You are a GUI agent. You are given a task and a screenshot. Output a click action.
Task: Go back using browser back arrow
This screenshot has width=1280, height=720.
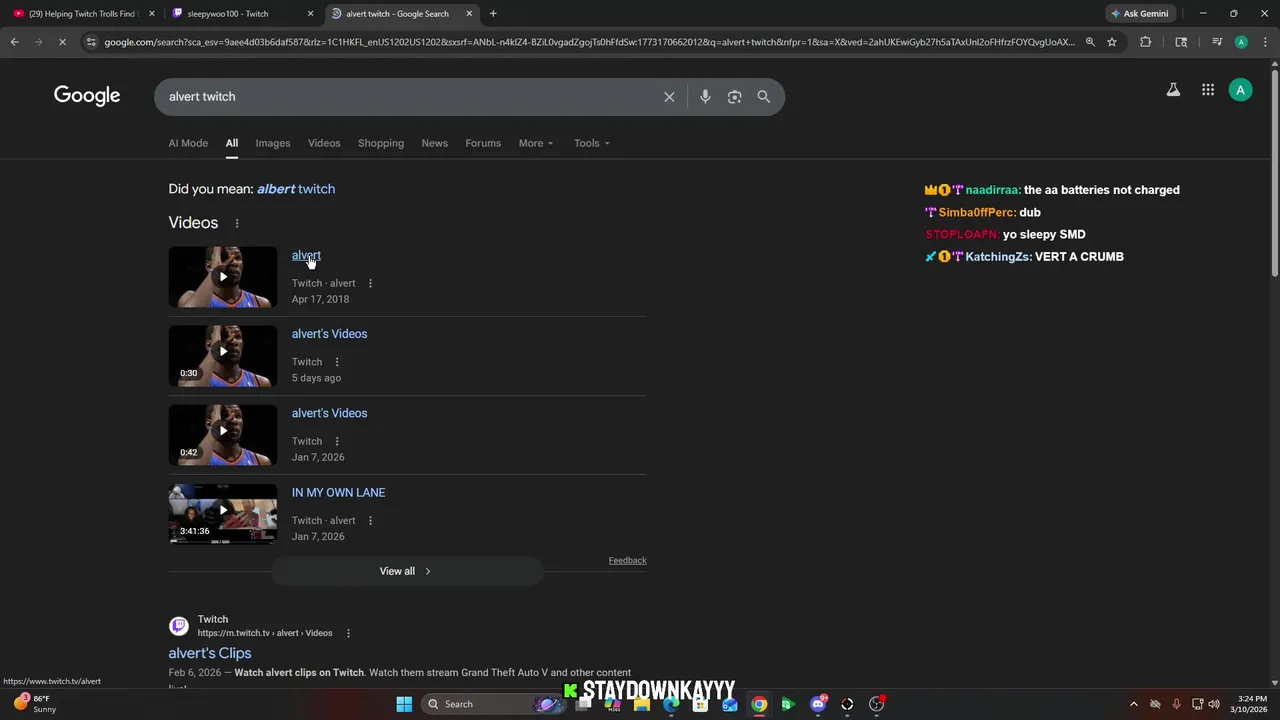pyautogui.click(x=14, y=42)
